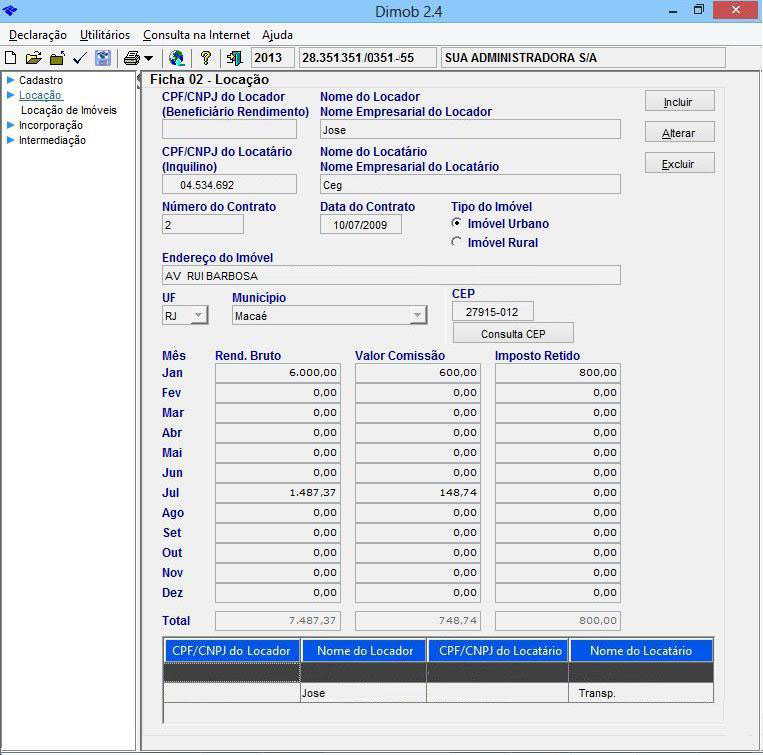Expand the Cadastro tree item
763x755 pixels.
tap(11, 80)
